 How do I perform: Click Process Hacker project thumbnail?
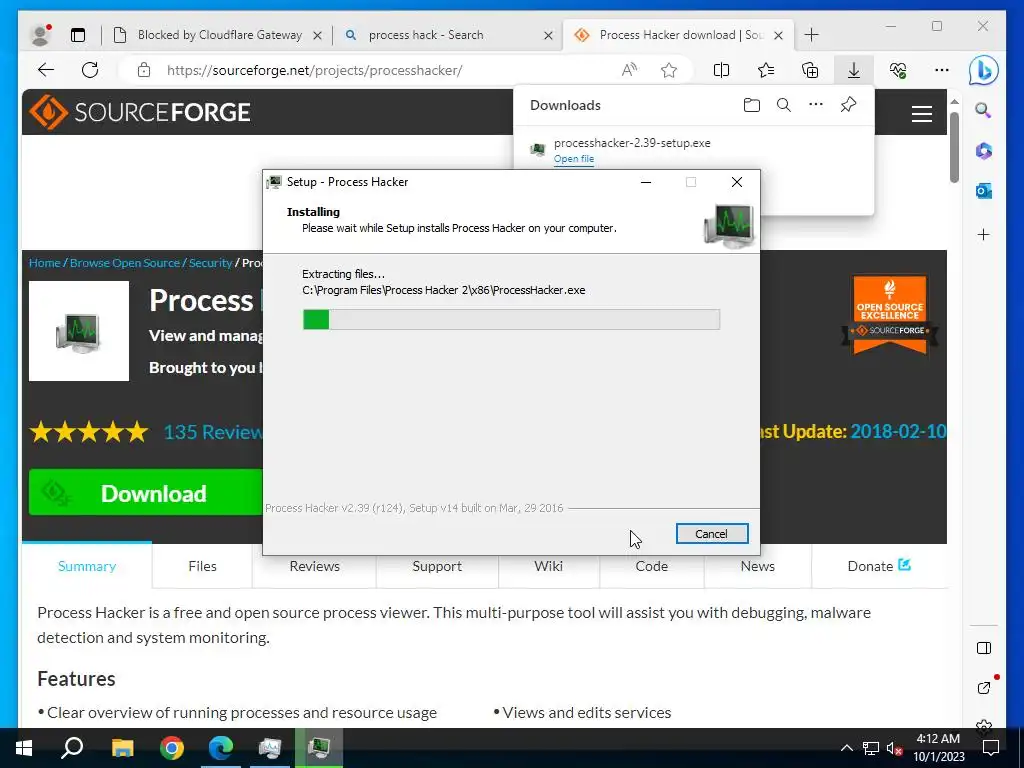click(x=79, y=331)
